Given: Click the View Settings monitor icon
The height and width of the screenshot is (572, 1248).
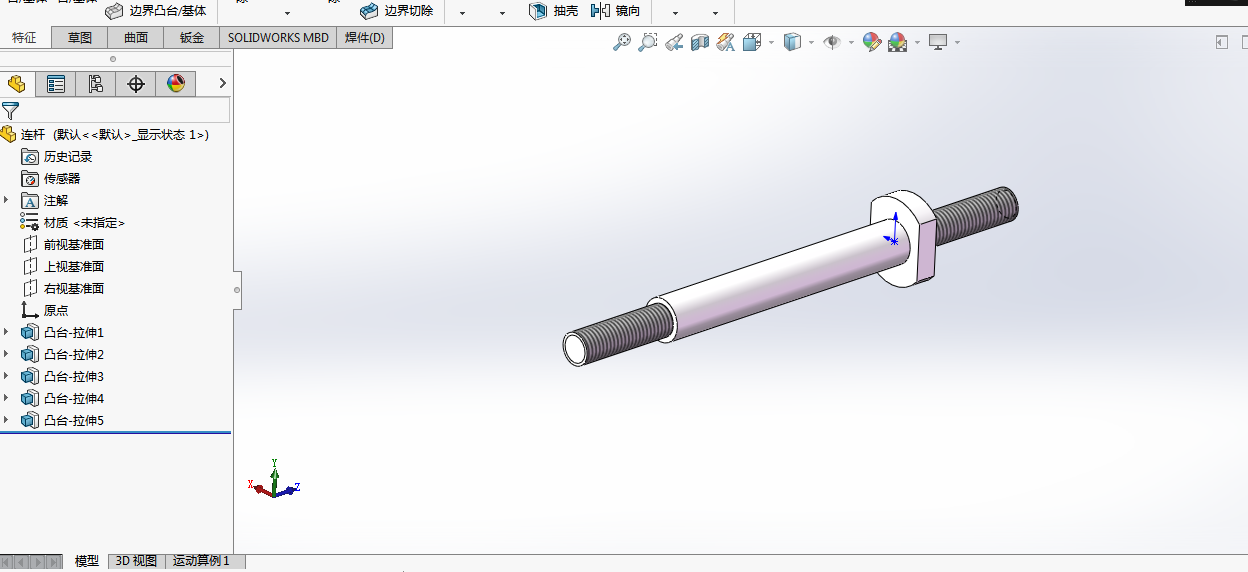Looking at the screenshot, I should pos(938,42).
